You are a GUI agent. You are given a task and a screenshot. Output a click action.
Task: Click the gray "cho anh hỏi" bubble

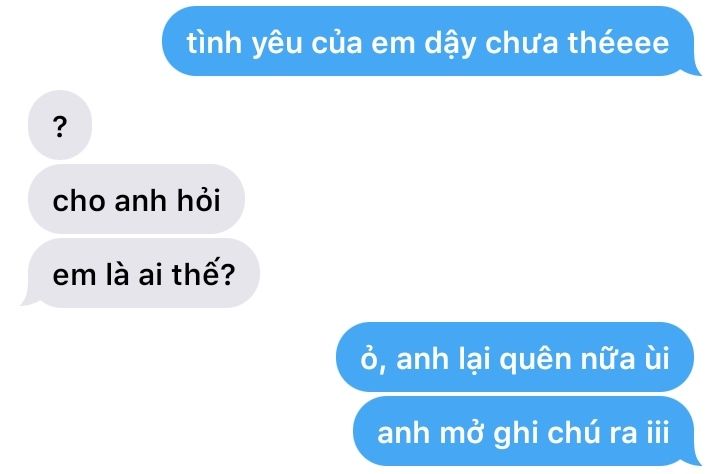click(136, 199)
